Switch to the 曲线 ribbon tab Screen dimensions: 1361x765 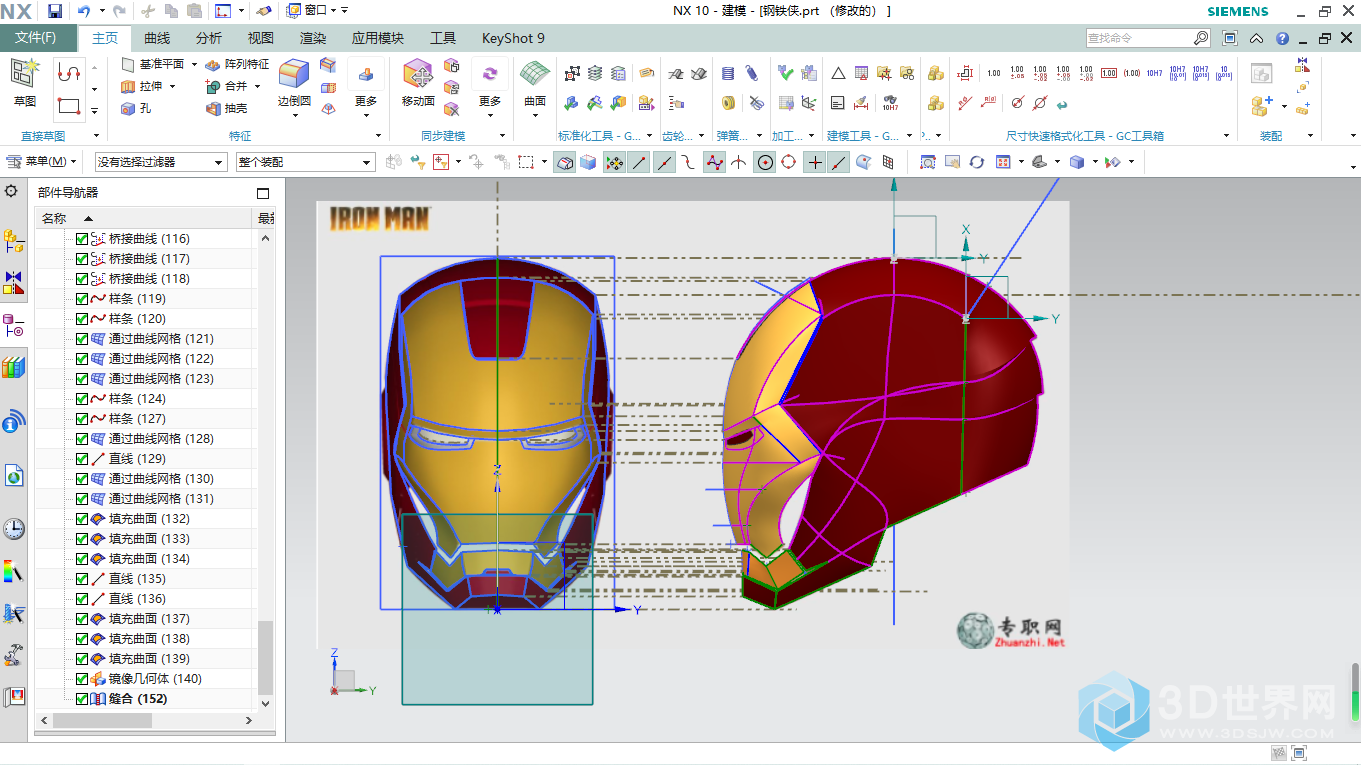tap(157, 38)
